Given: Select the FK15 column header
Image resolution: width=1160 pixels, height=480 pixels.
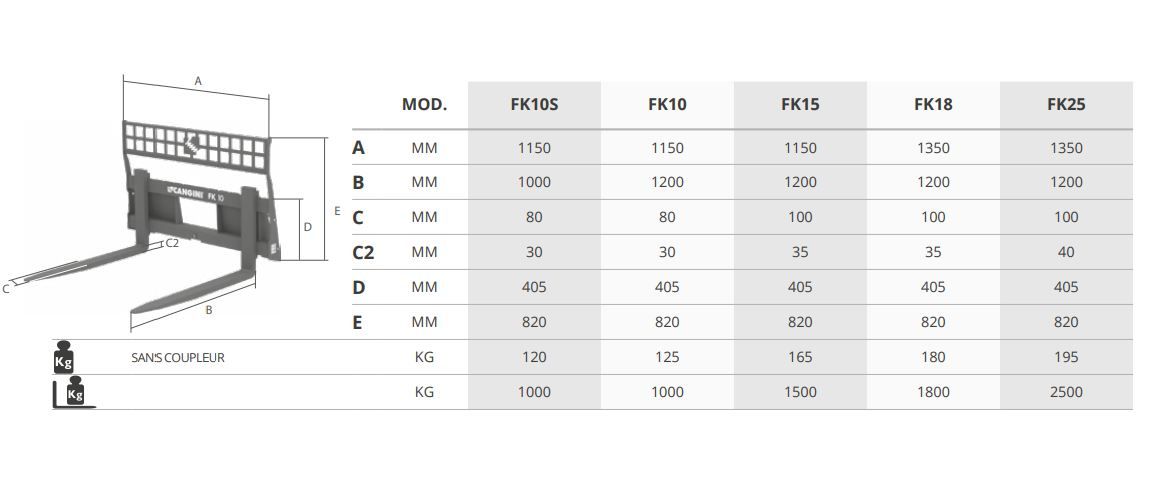Looking at the screenshot, I should (800, 104).
